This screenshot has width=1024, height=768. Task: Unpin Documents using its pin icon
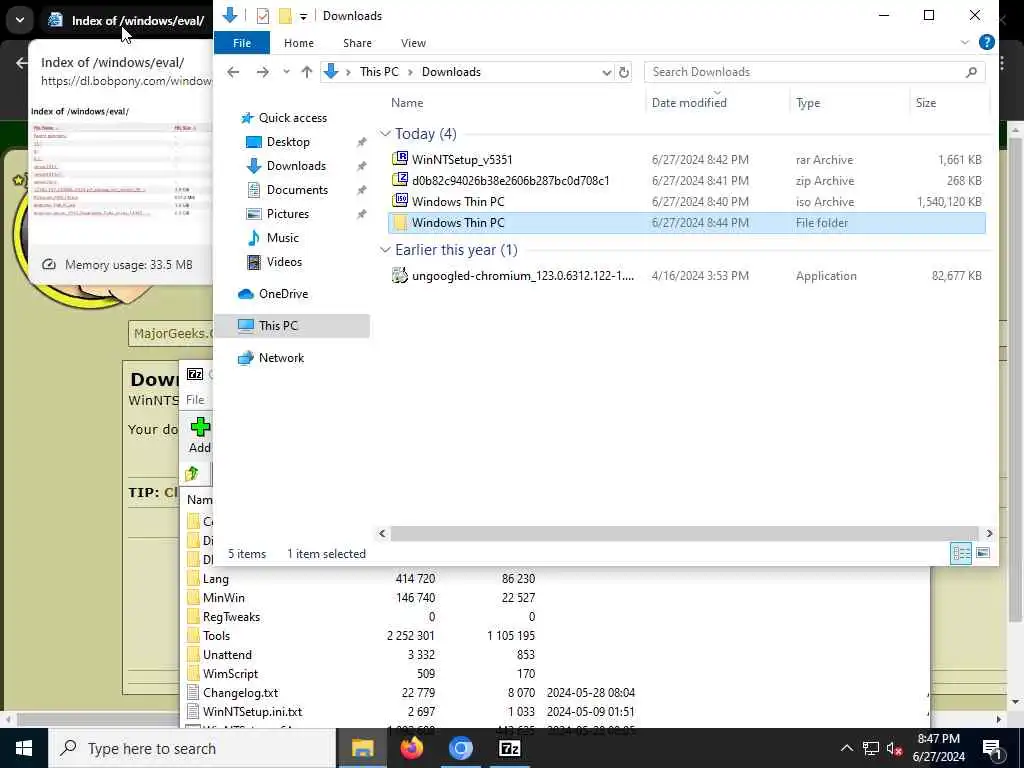pos(361,190)
